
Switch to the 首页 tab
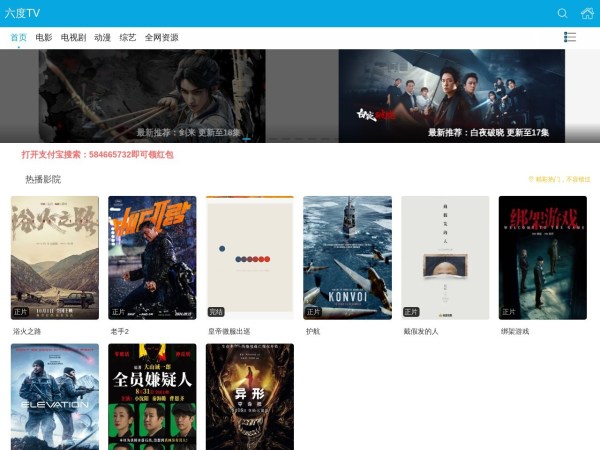19,38
